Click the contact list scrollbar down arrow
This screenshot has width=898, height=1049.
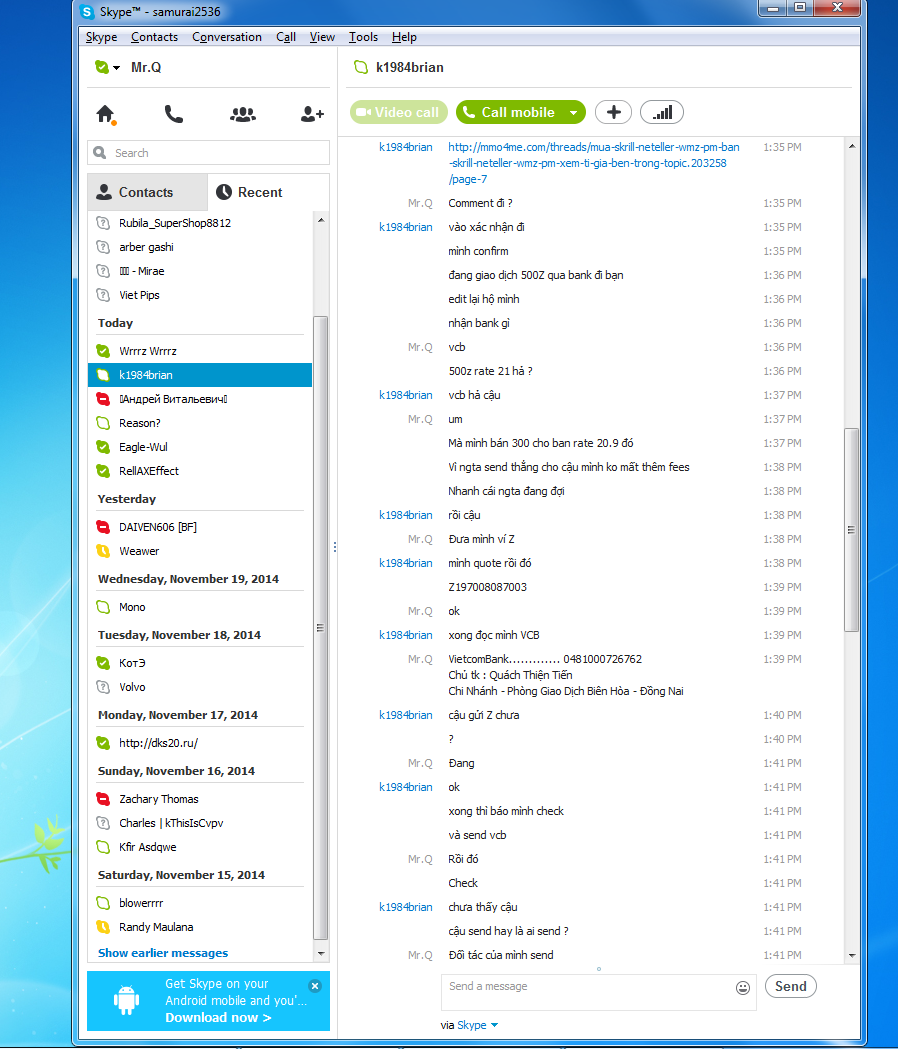pos(321,953)
